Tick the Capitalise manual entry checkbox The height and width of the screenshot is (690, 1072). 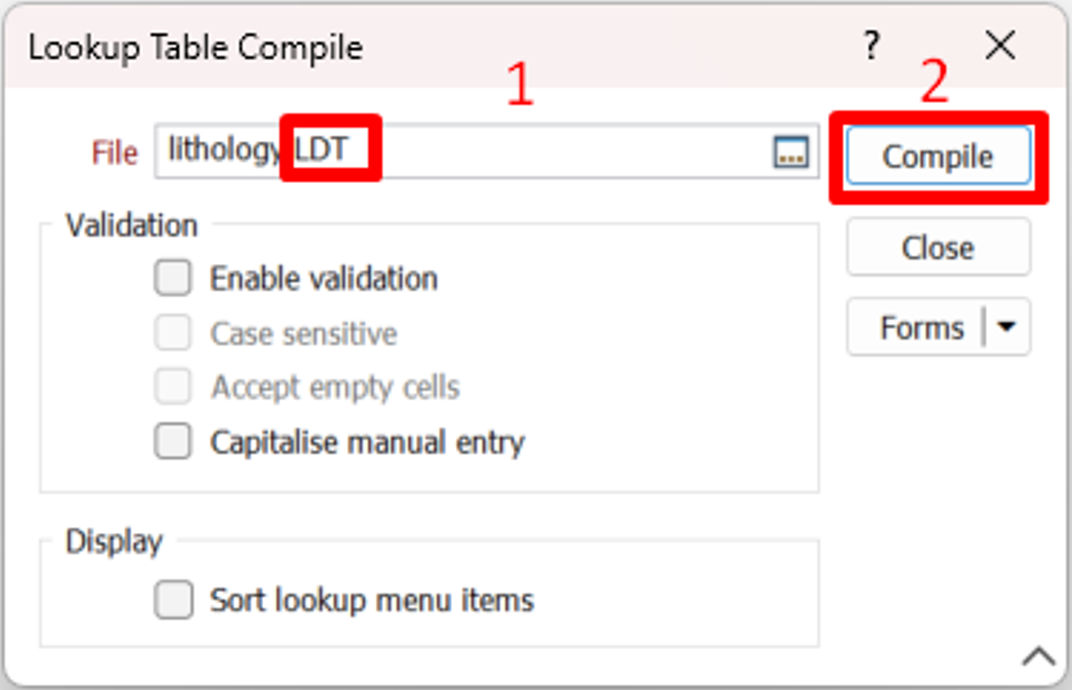173,442
